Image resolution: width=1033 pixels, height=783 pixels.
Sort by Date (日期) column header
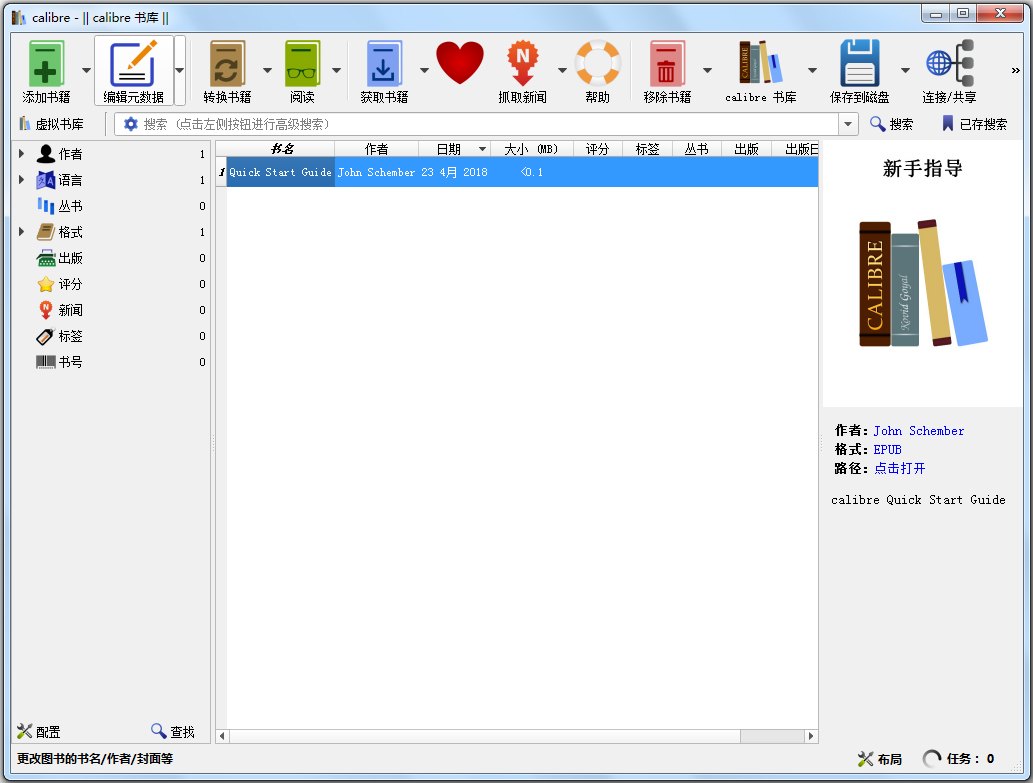(455, 149)
